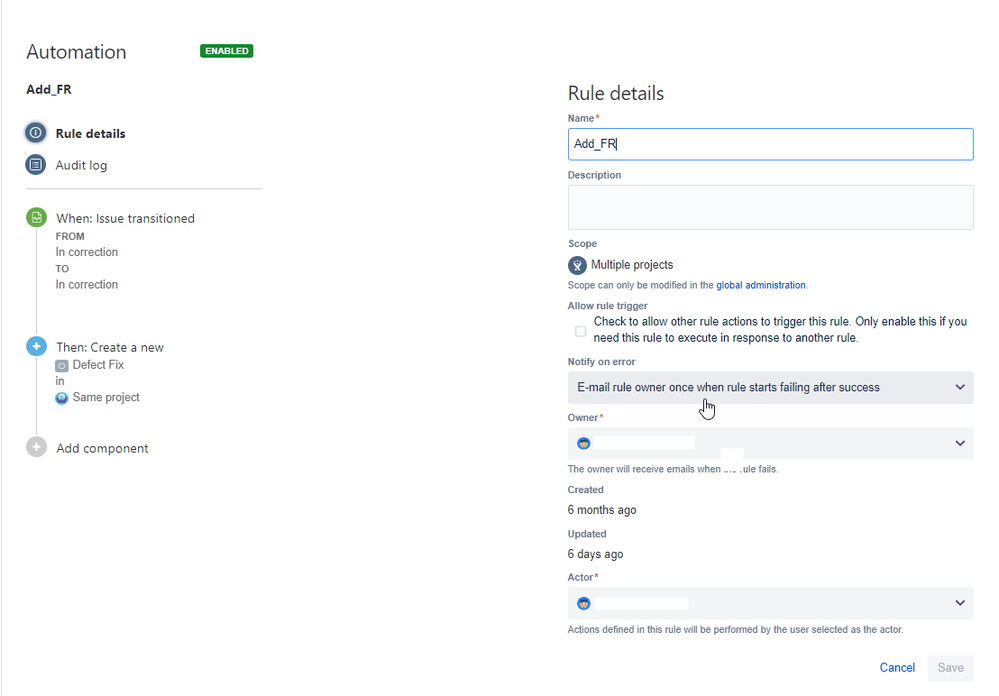
Task: Click the TO In correction status text
Action: (87, 284)
